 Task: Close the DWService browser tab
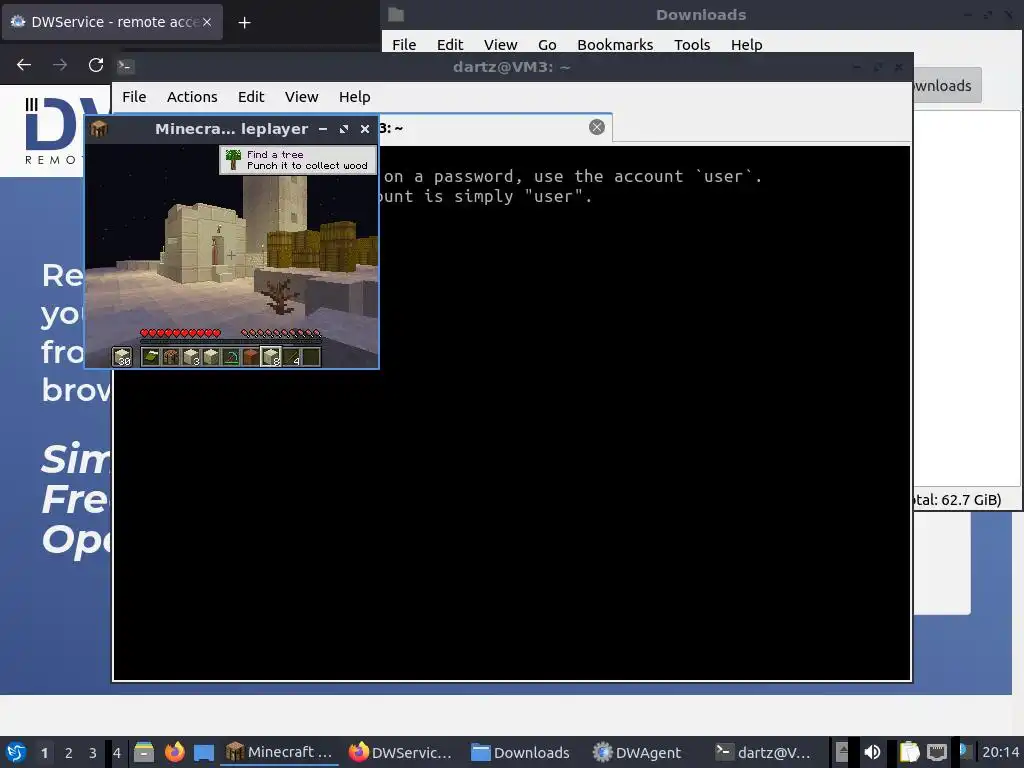pyautogui.click(x=207, y=22)
